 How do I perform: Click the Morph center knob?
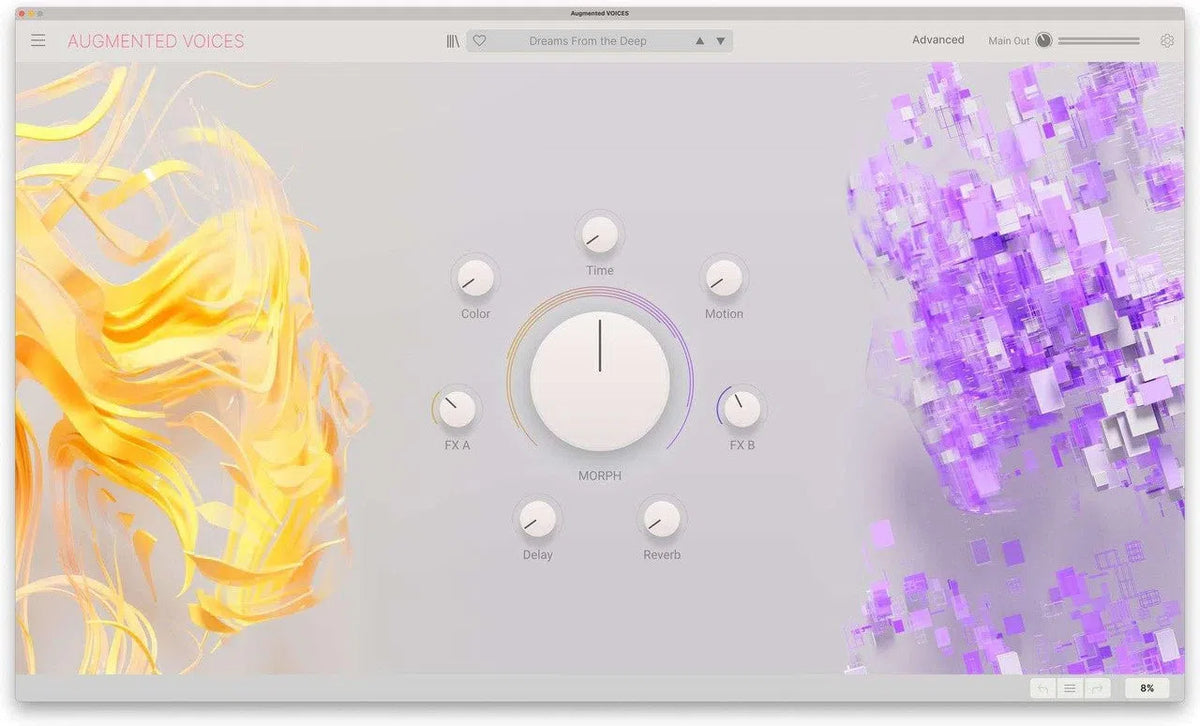tap(599, 377)
